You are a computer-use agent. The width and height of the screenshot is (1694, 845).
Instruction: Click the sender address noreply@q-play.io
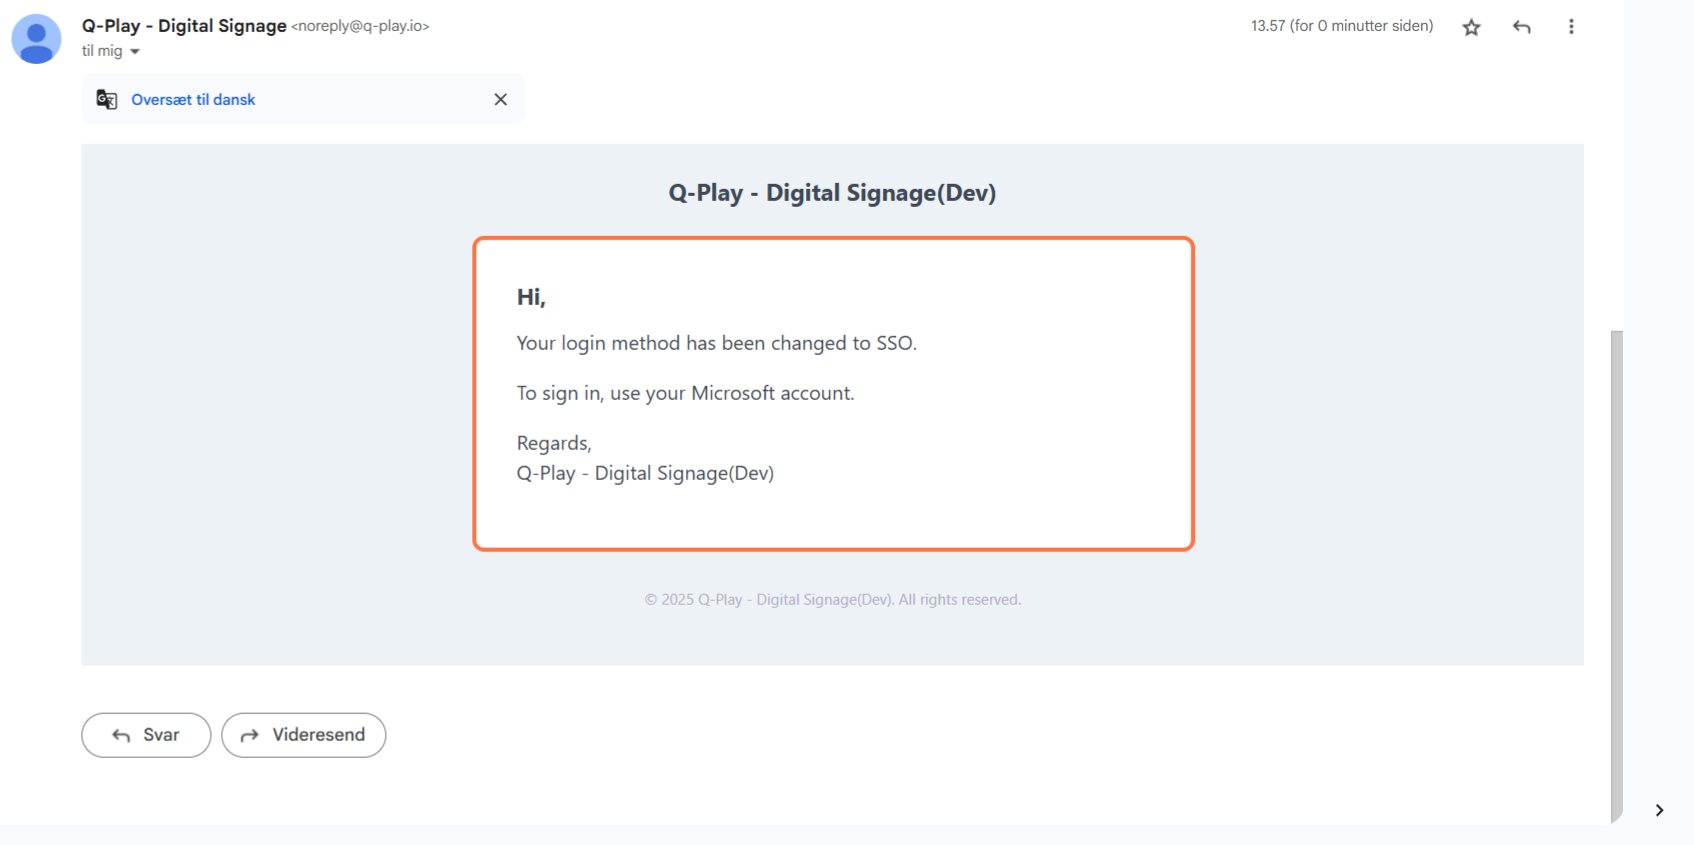coord(360,26)
